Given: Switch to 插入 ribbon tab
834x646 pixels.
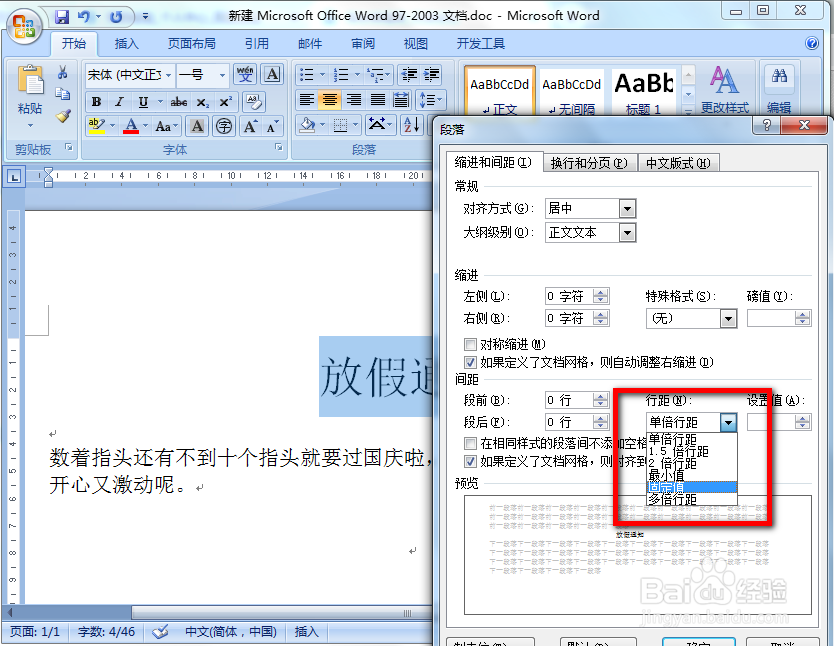Looking at the screenshot, I should click(x=127, y=44).
